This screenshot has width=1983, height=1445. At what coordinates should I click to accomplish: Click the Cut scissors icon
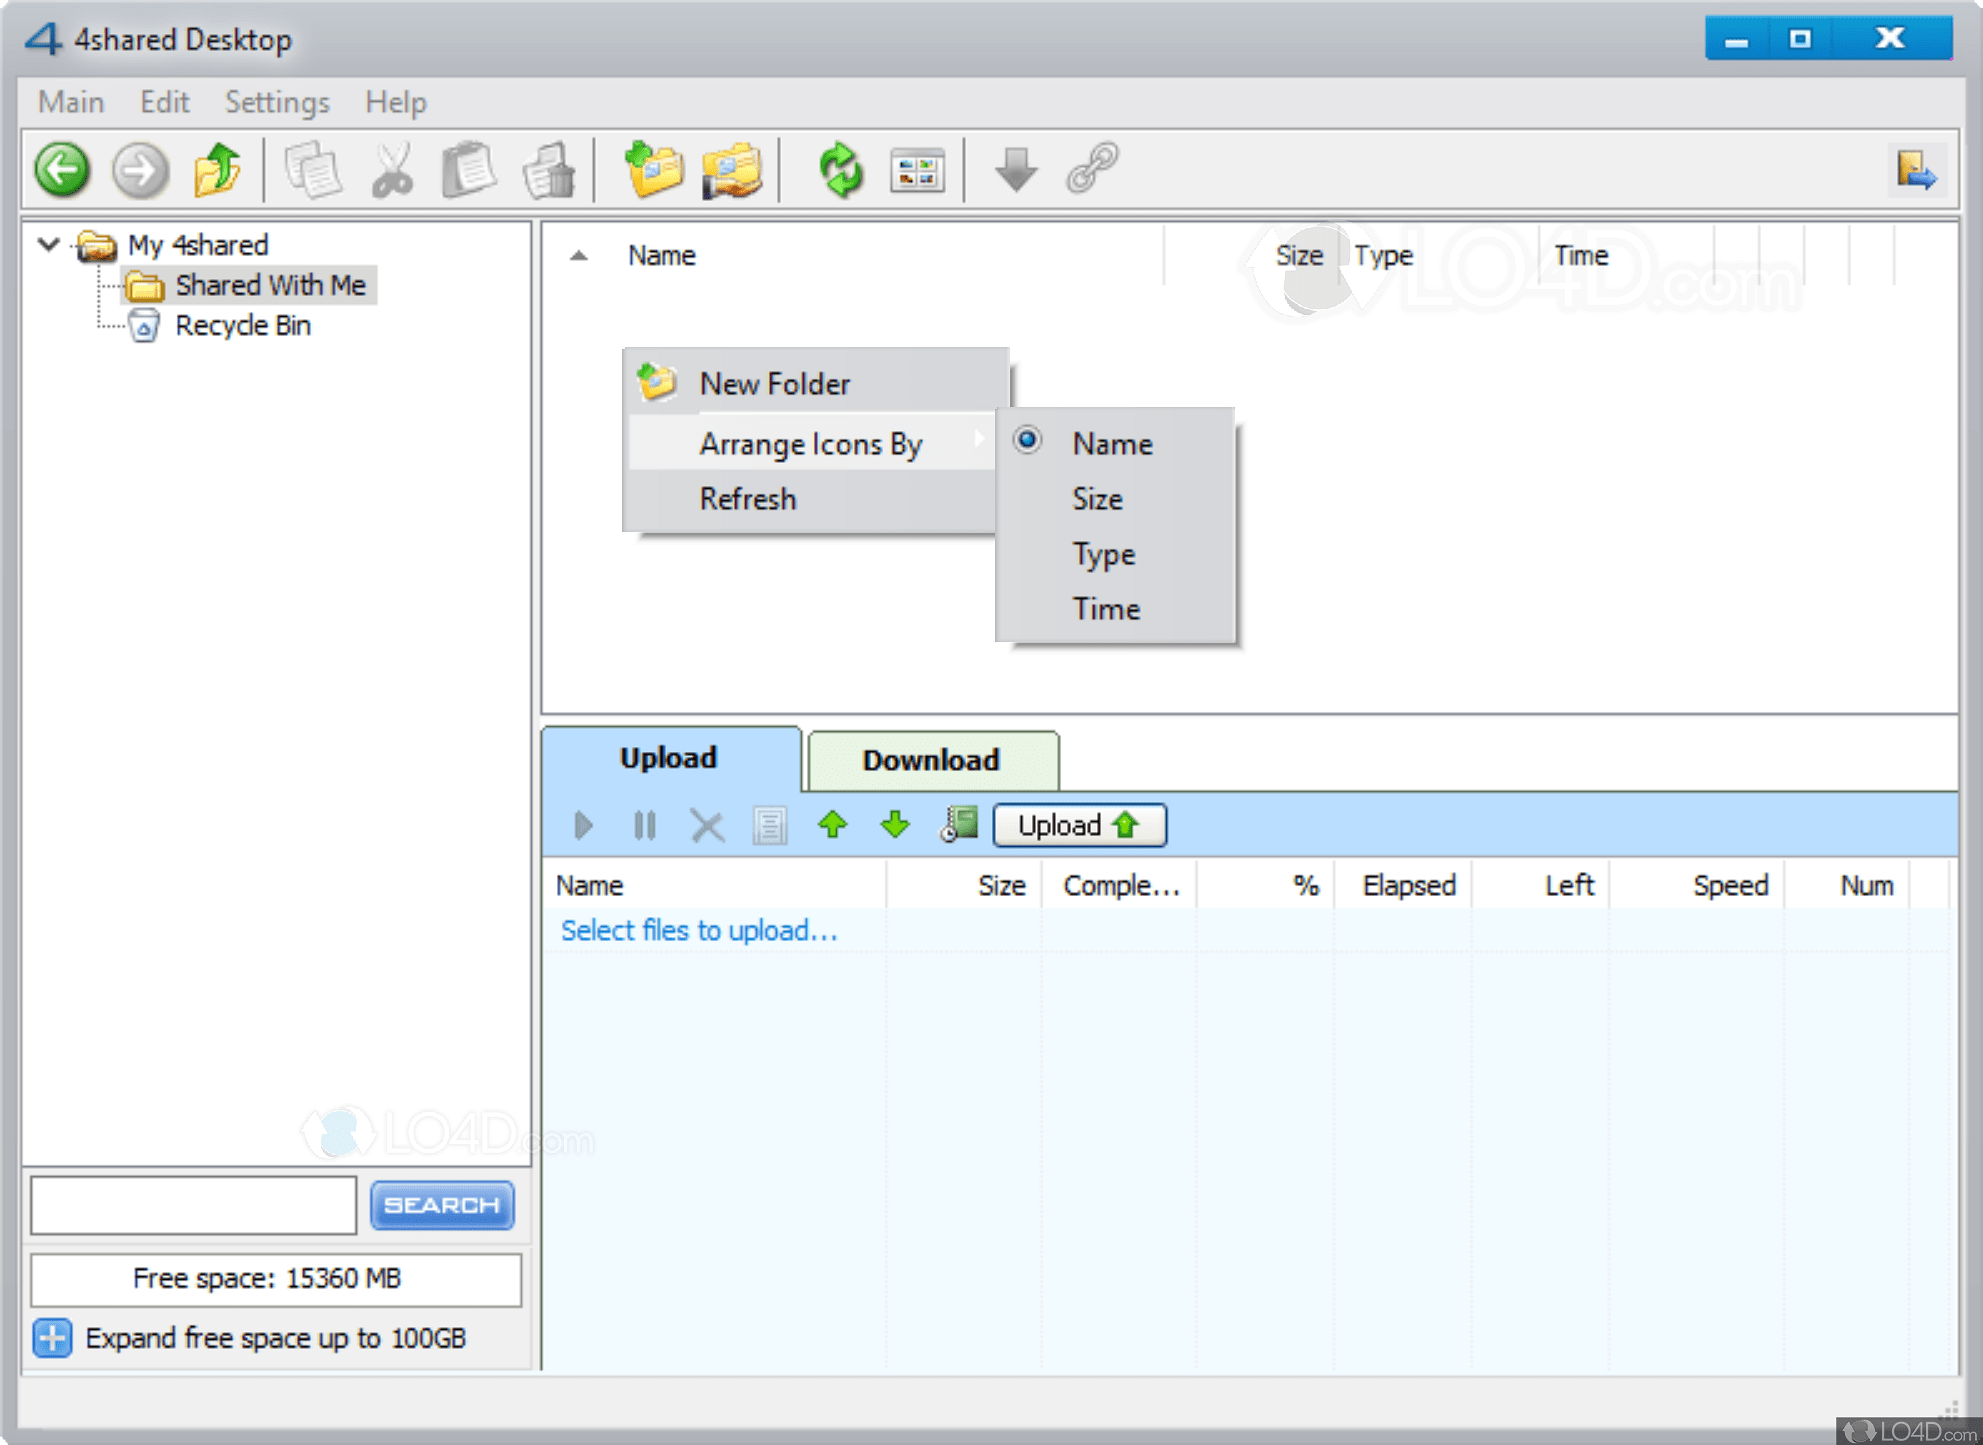coord(392,169)
